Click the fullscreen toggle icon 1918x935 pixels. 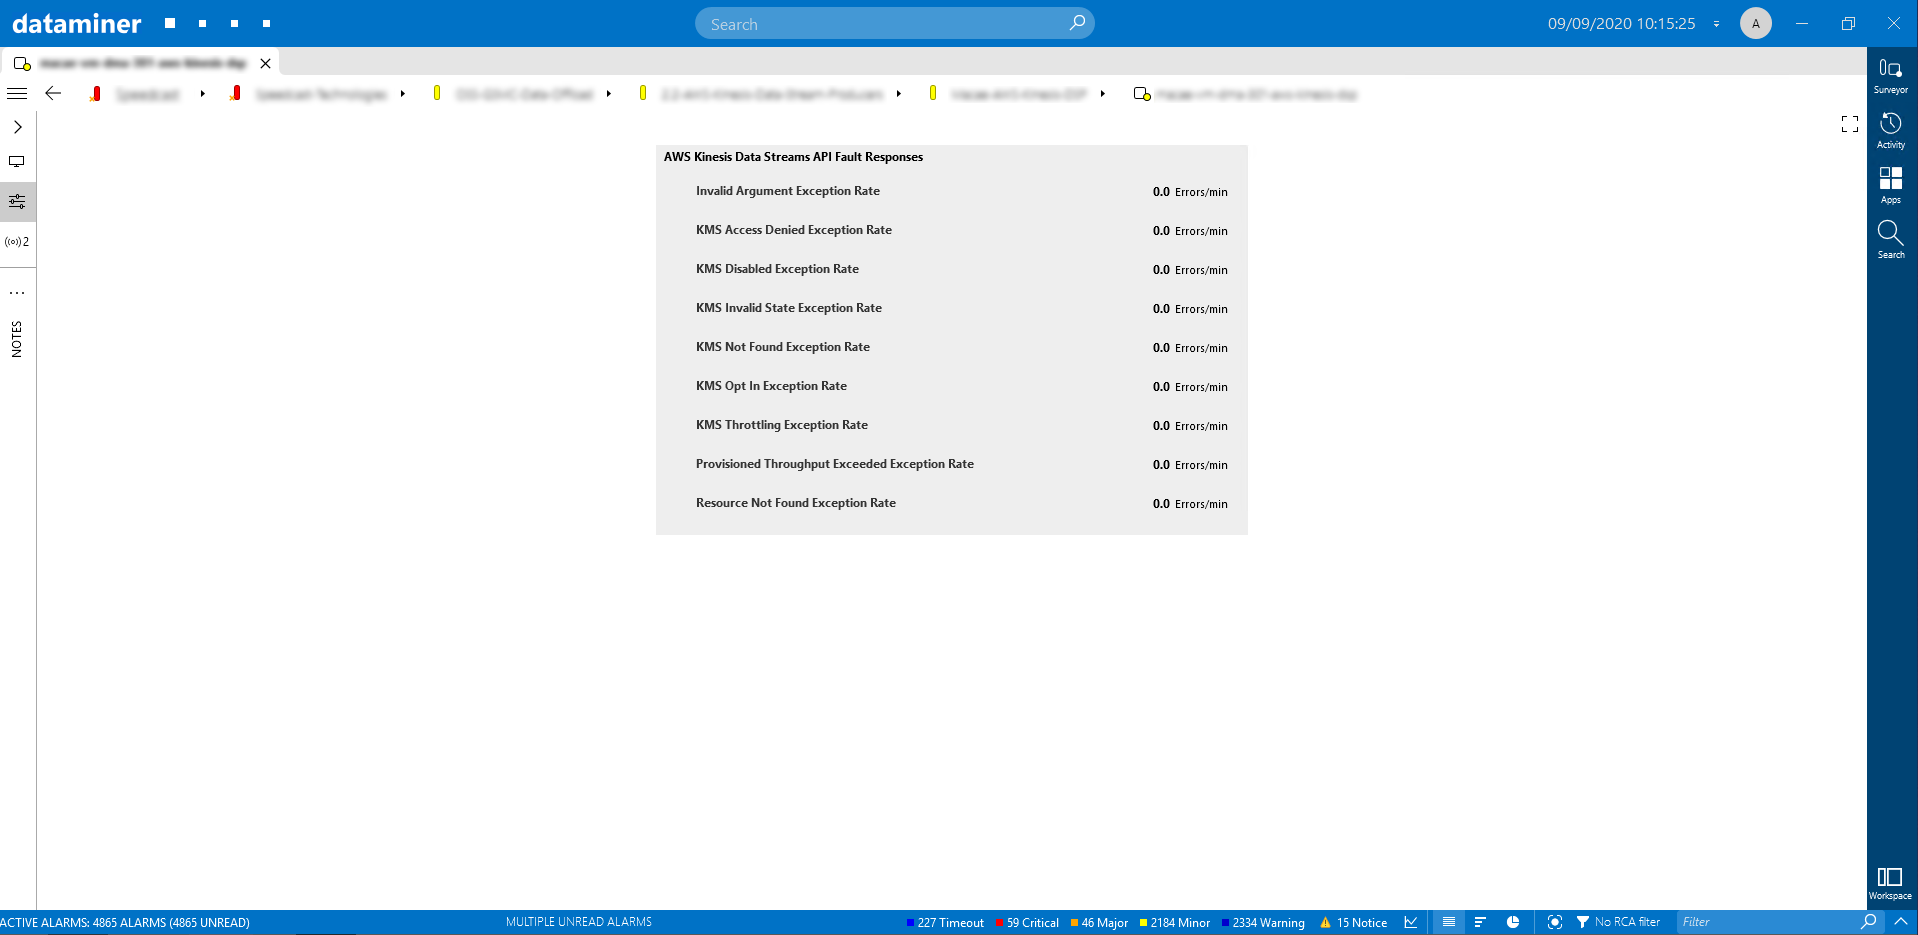[1850, 124]
